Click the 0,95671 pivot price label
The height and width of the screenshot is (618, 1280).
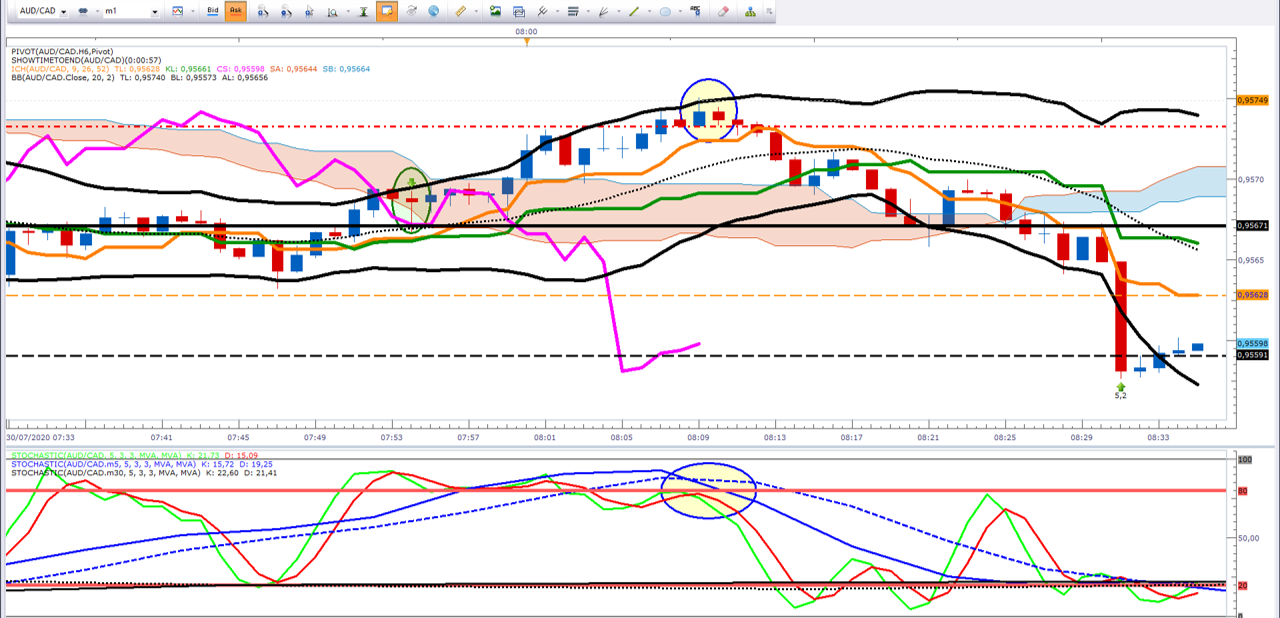1252,226
